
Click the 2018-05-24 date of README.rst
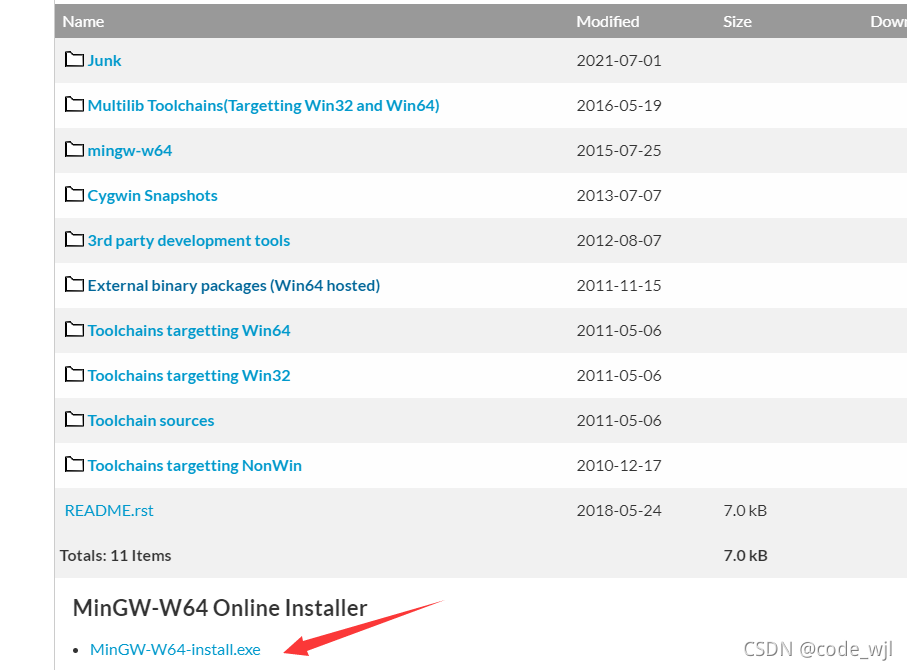tap(618, 511)
